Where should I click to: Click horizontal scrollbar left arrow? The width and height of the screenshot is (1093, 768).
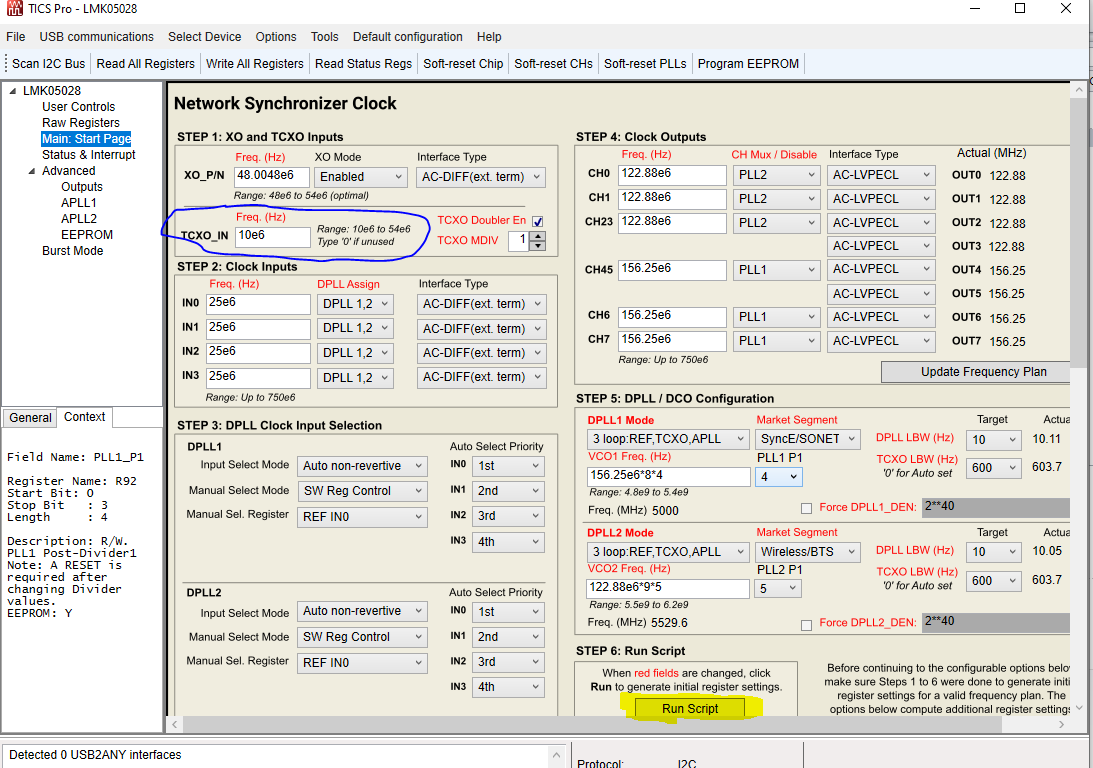[x=175, y=725]
